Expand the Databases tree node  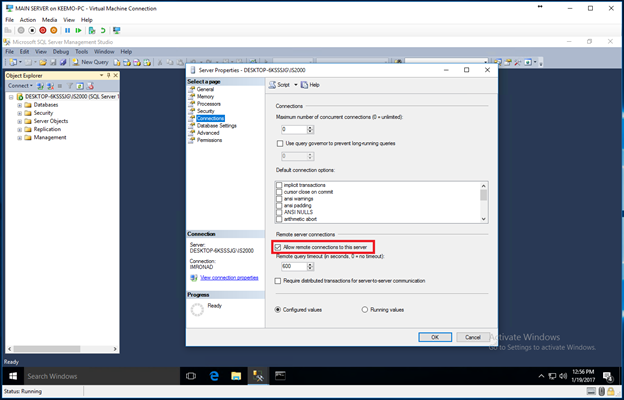point(20,105)
